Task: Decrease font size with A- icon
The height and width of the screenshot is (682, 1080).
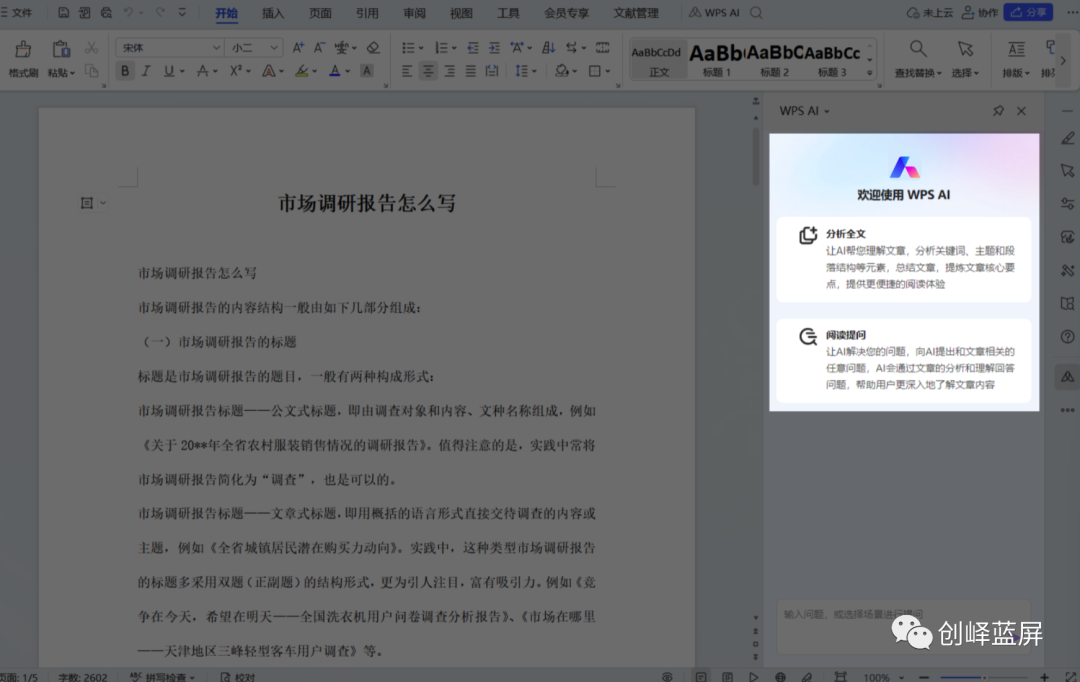Action: tap(319, 48)
